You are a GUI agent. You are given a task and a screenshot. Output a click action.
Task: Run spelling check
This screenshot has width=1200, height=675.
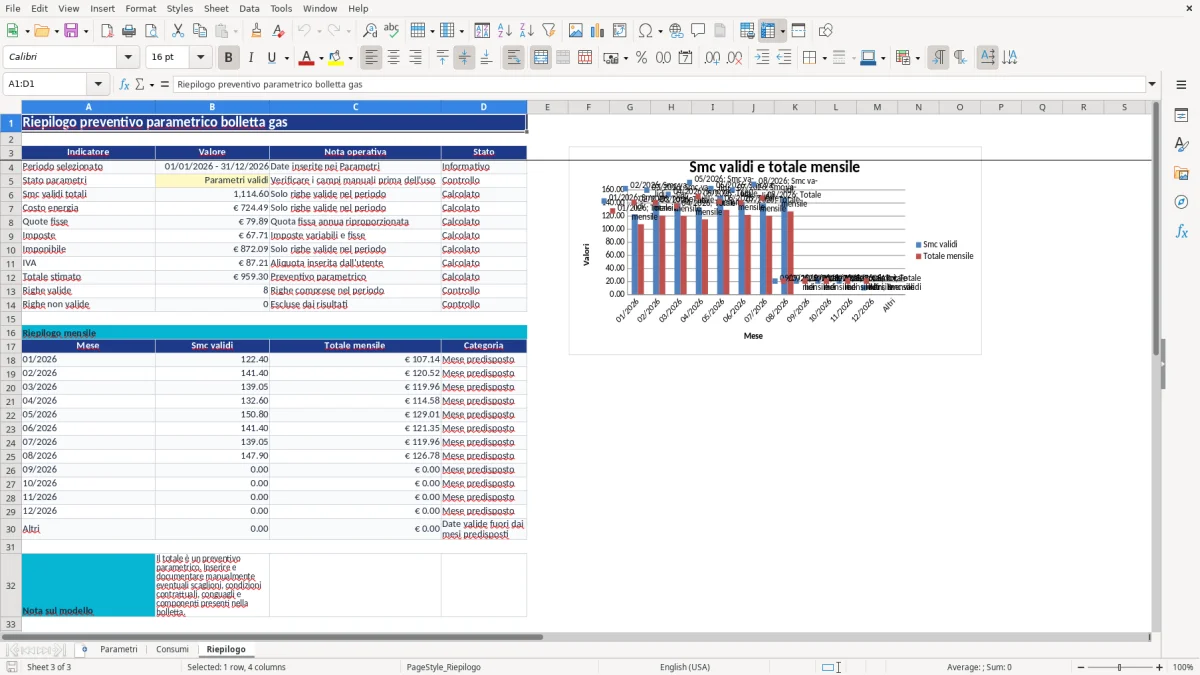(391, 31)
